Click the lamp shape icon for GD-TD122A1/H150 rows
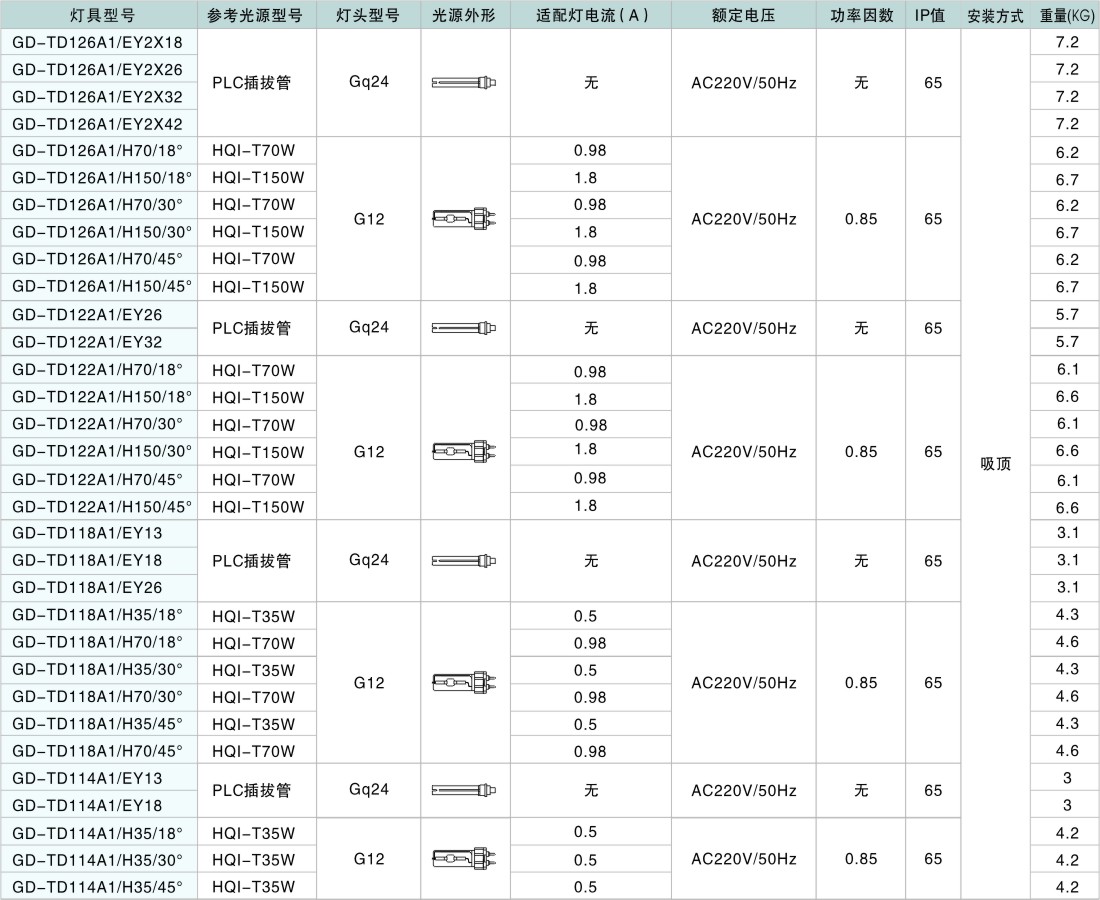Image resolution: width=1100 pixels, height=900 pixels. (x=465, y=451)
